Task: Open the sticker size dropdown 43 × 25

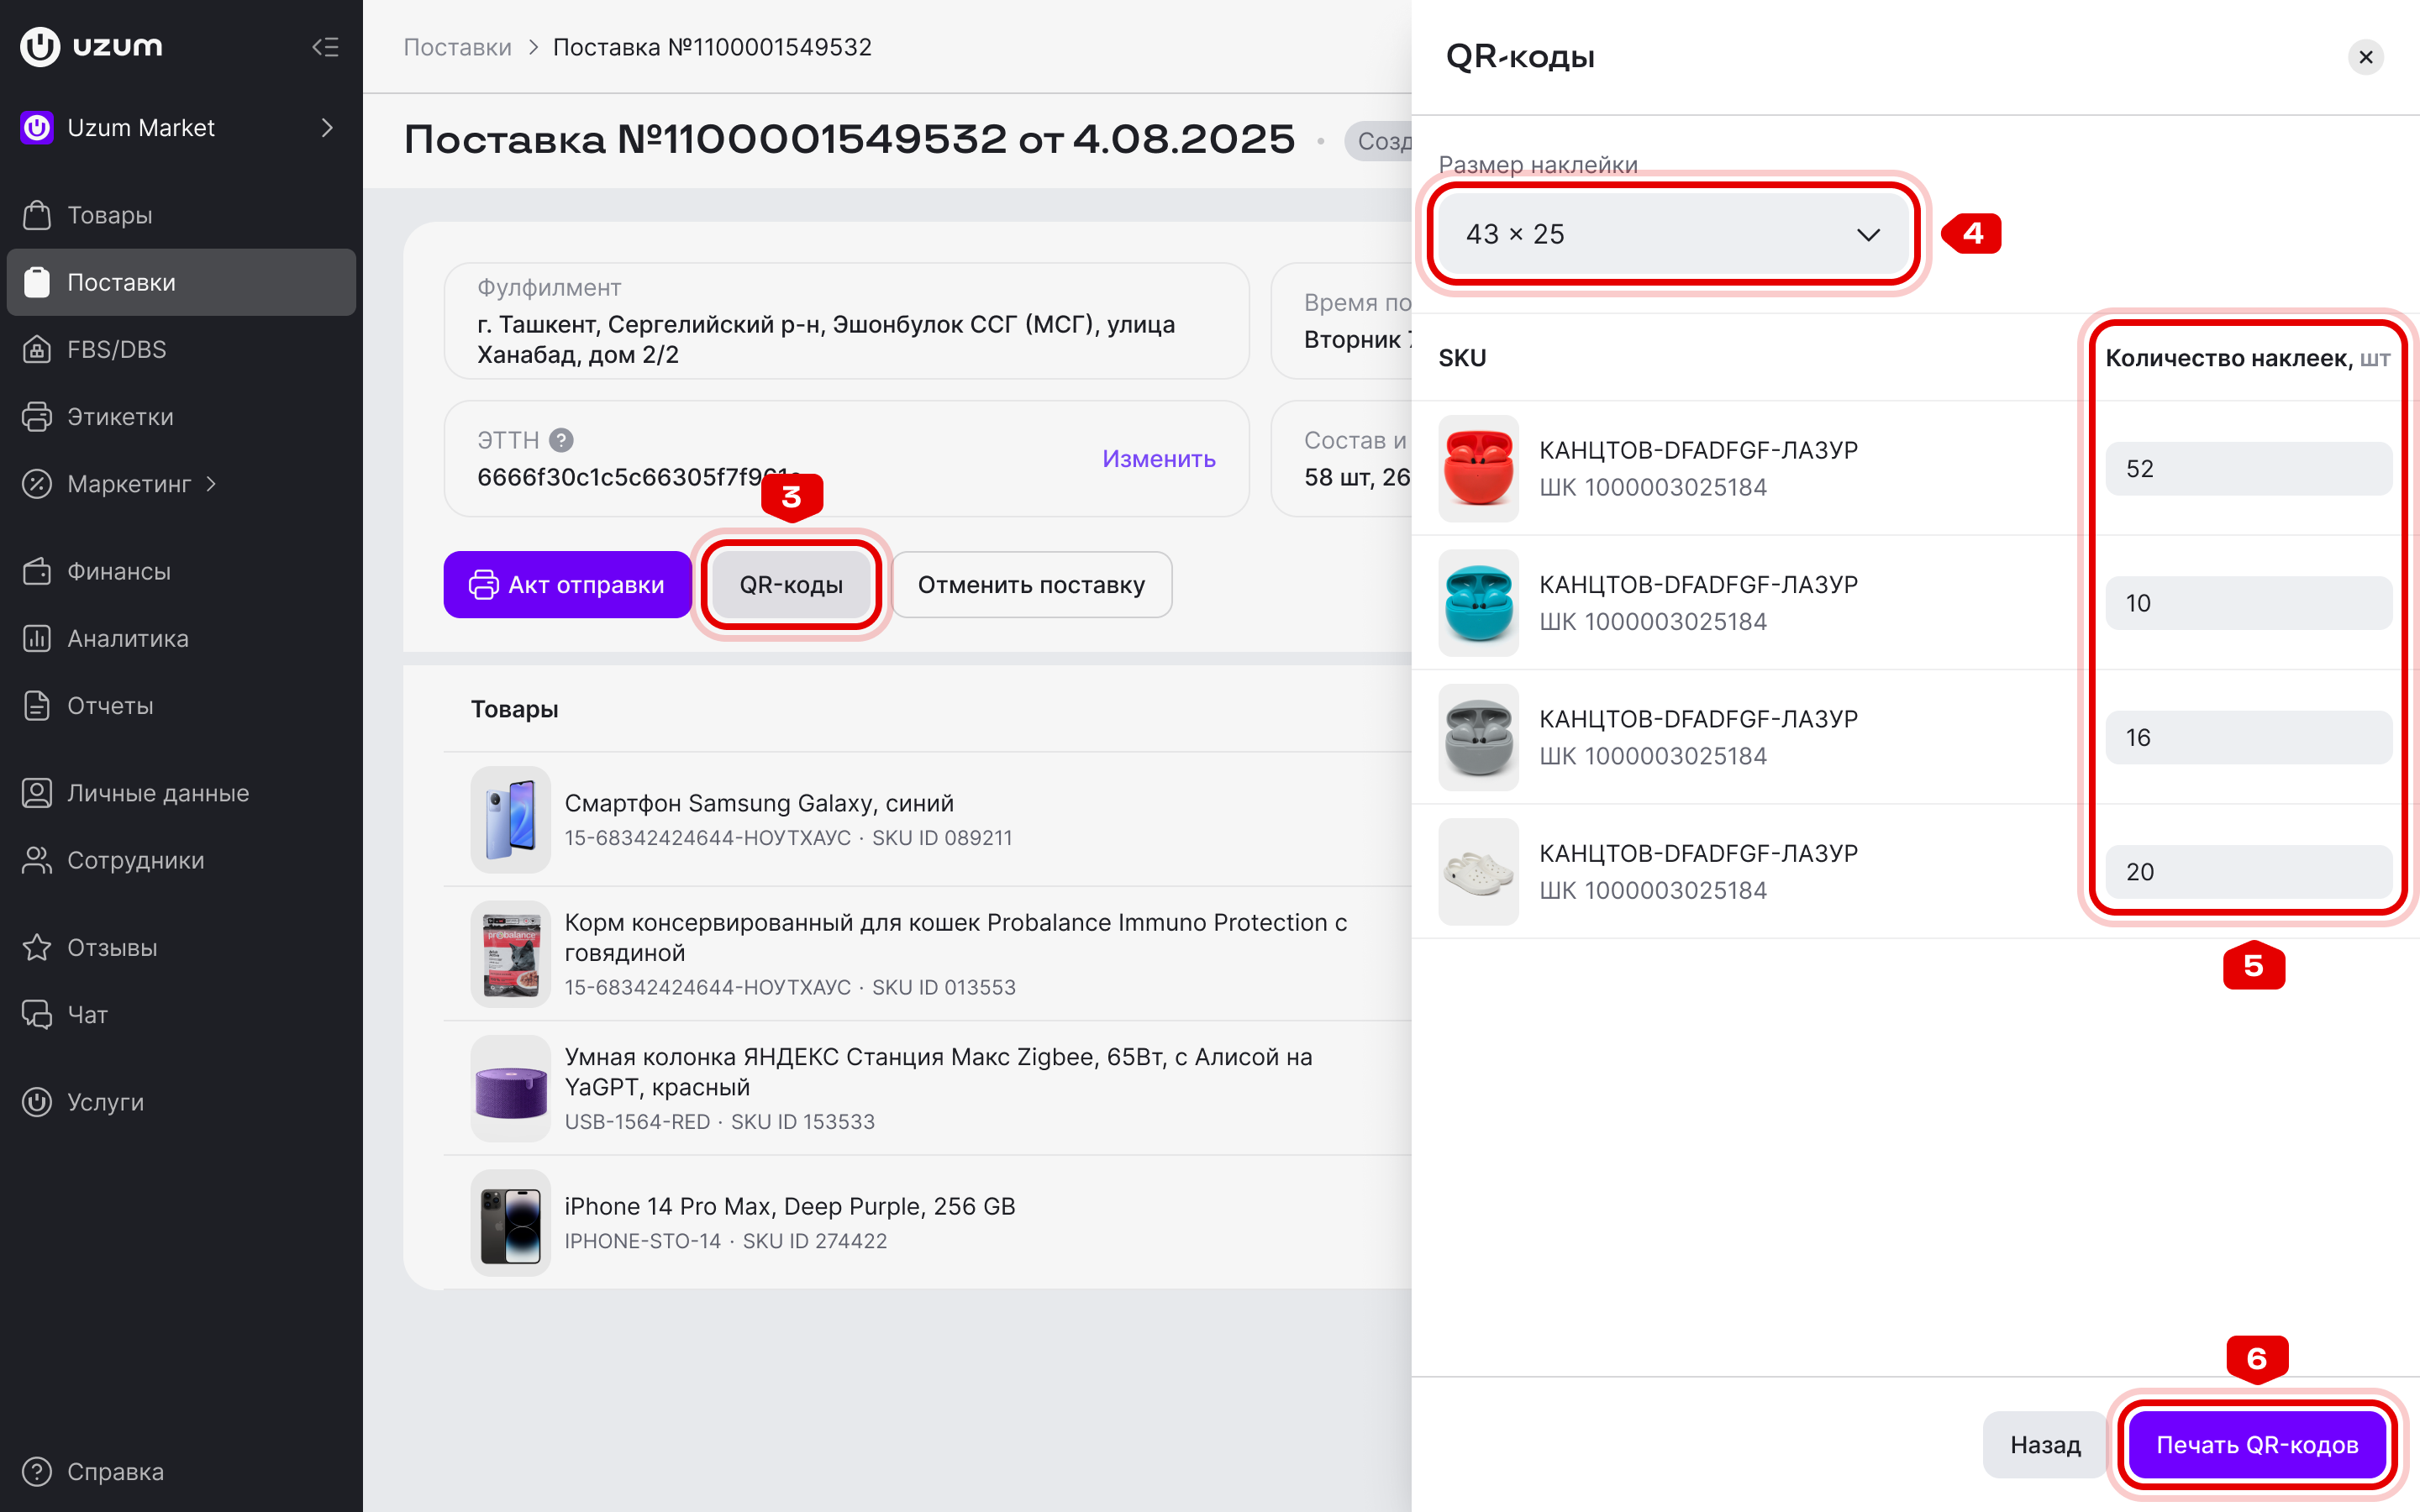Action: (1672, 233)
